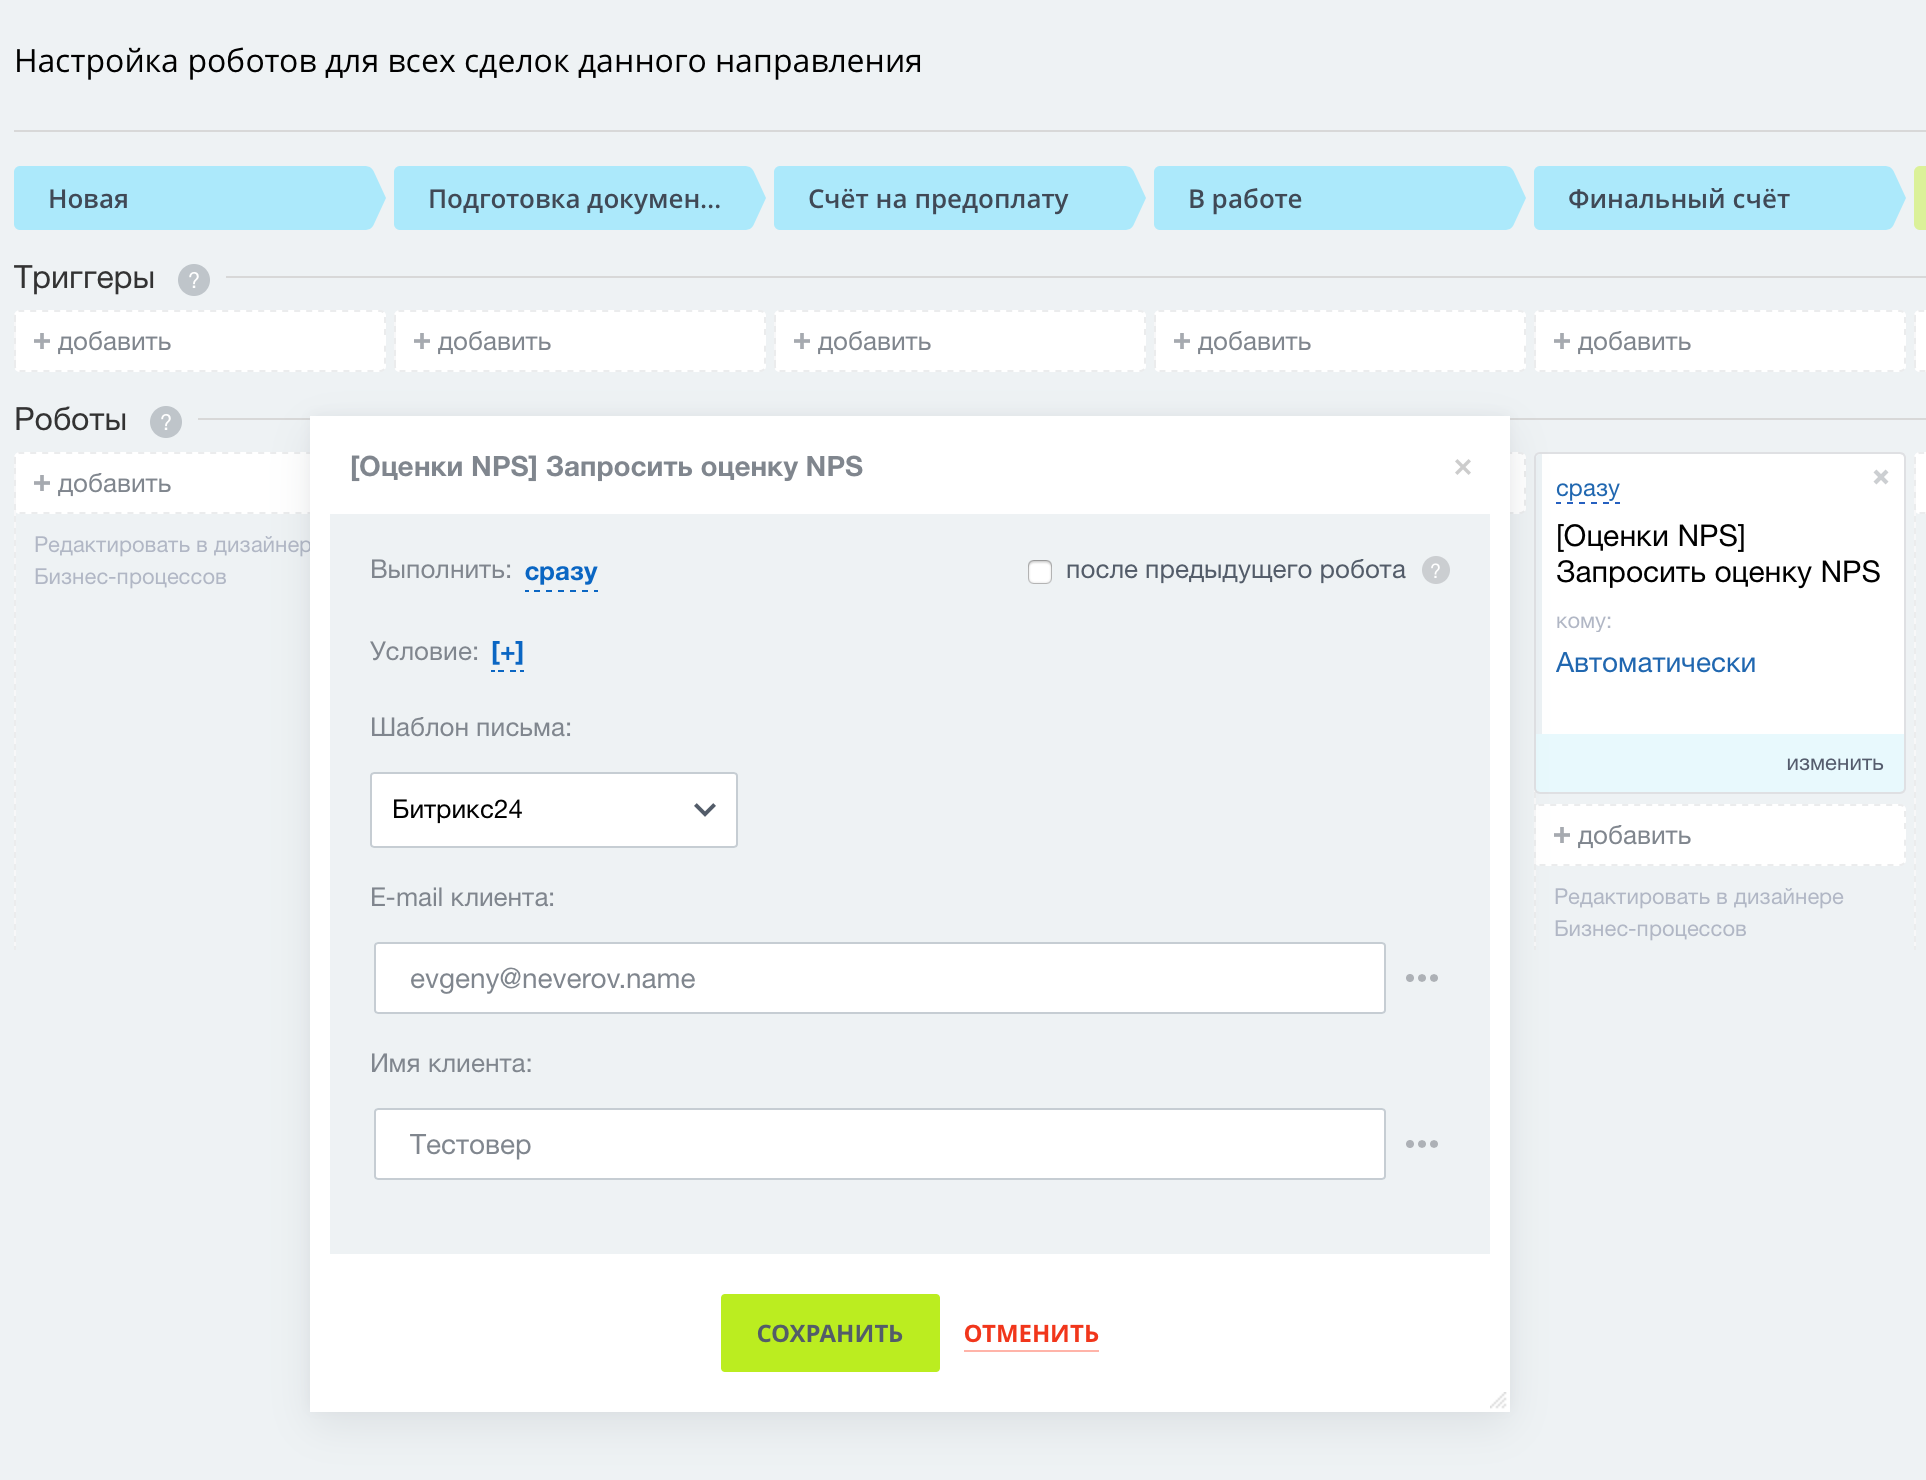Image resolution: width=1926 pixels, height=1480 pixels.
Task: Open the Битрикс24 letter template dropdown
Action: click(x=553, y=810)
